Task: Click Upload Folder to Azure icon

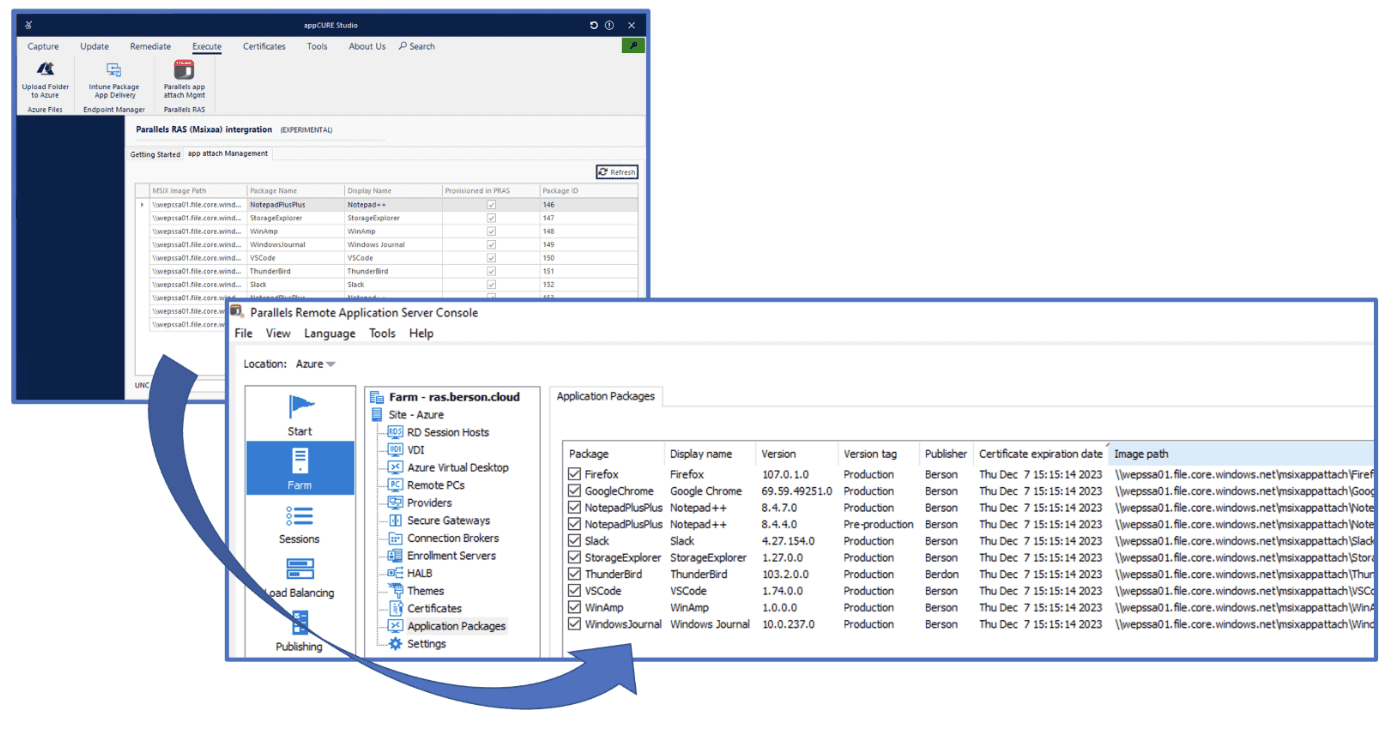Action: click(x=45, y=70)
